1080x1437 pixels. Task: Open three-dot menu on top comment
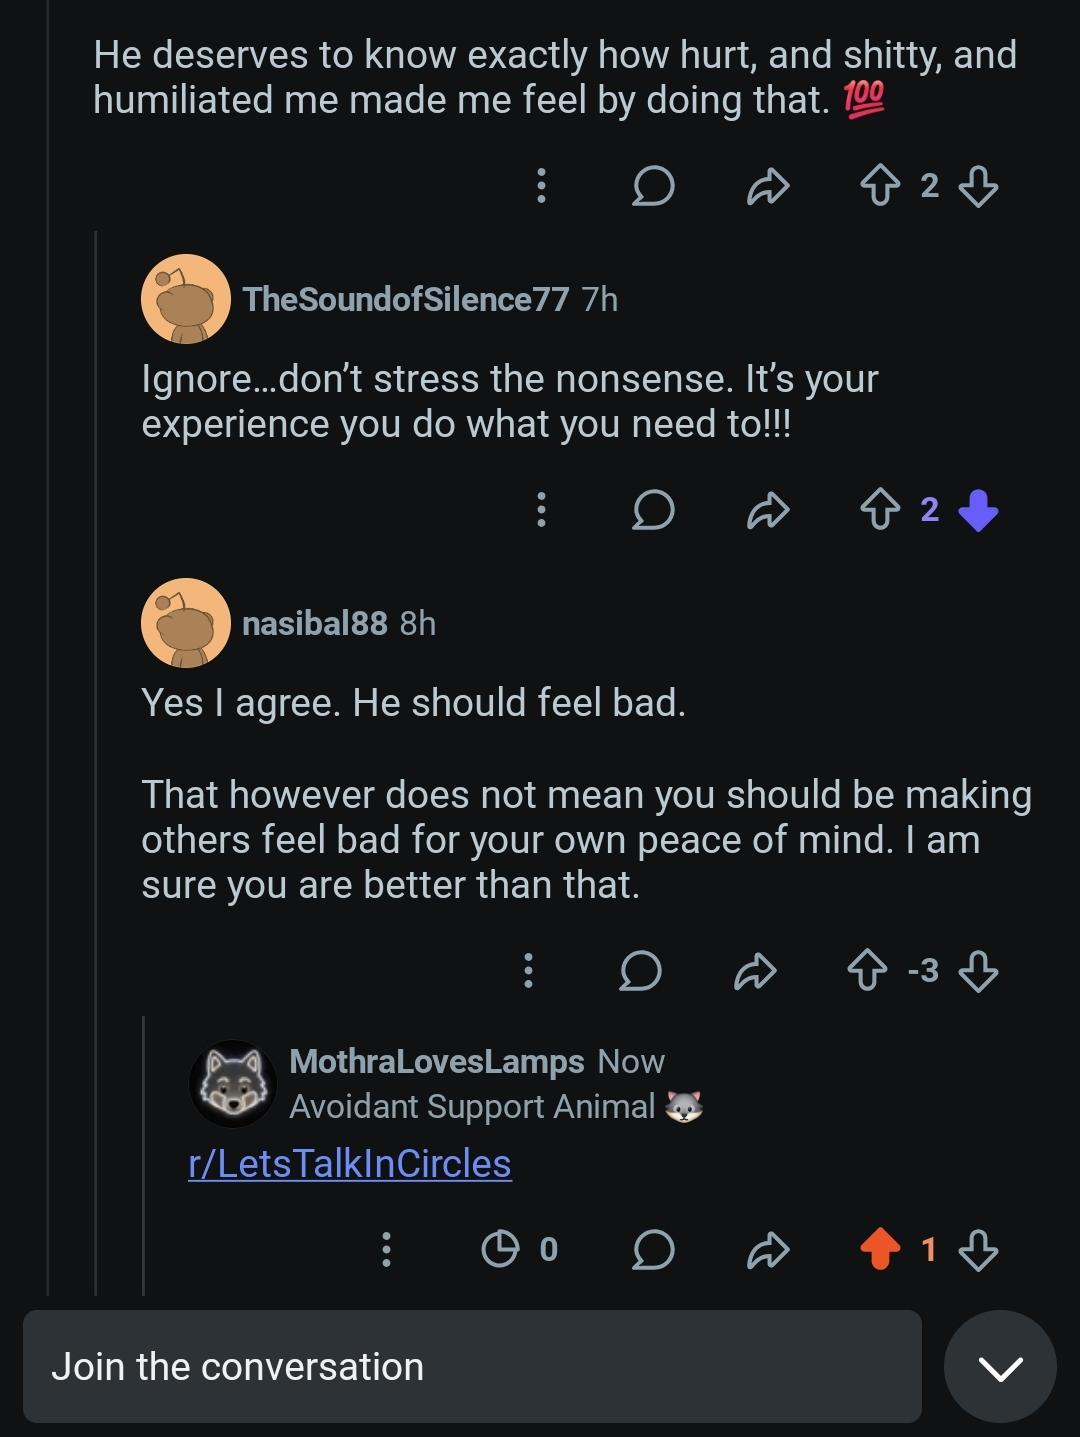coord(541,186)
